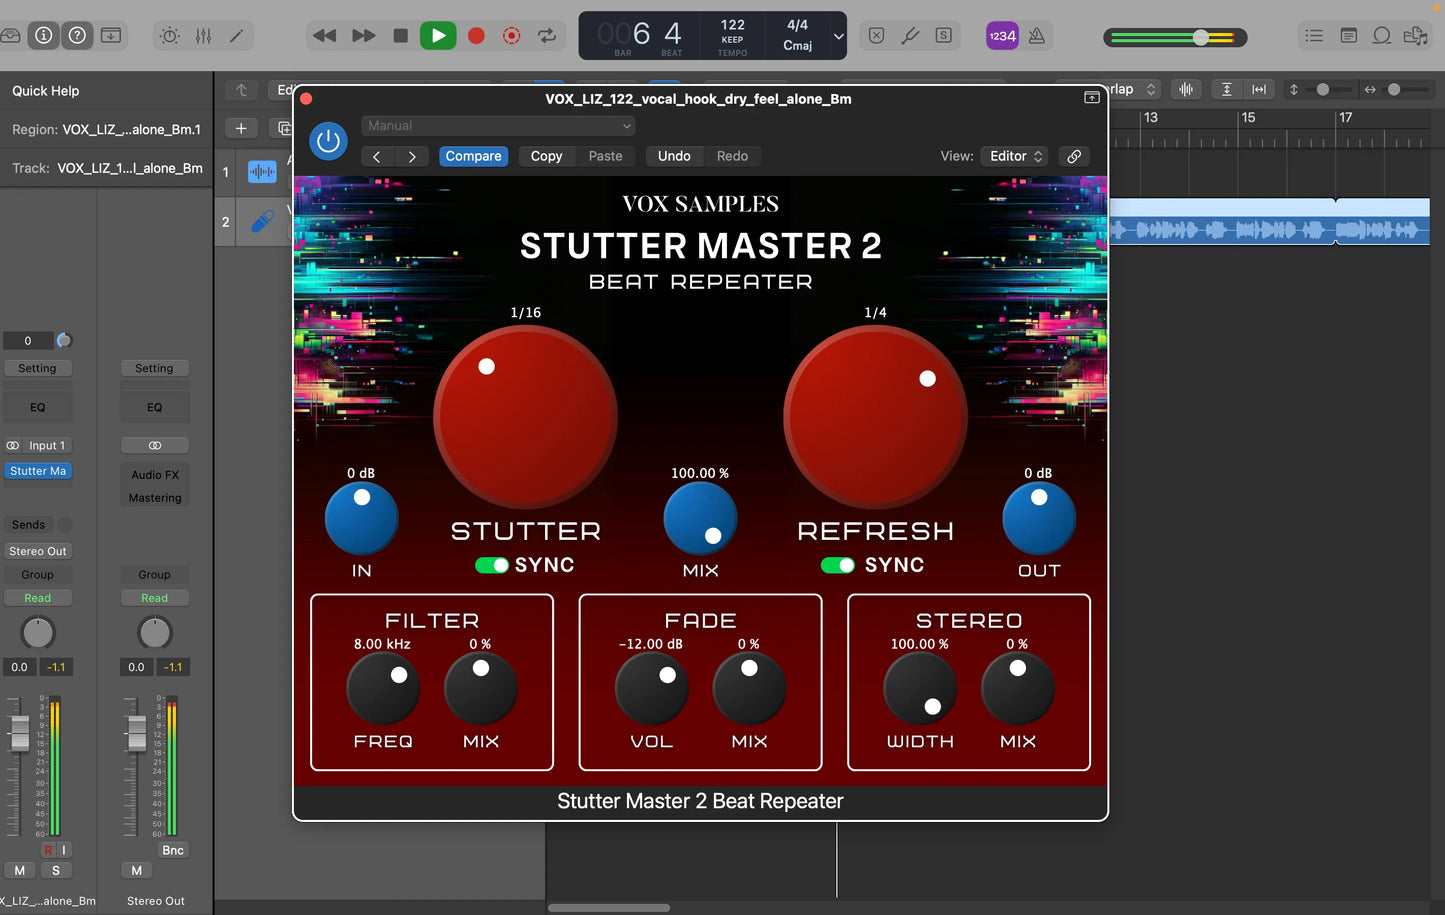Toggle Cycle mode loop button
This screenshot has width=1445, height=915.
point(547,36)
